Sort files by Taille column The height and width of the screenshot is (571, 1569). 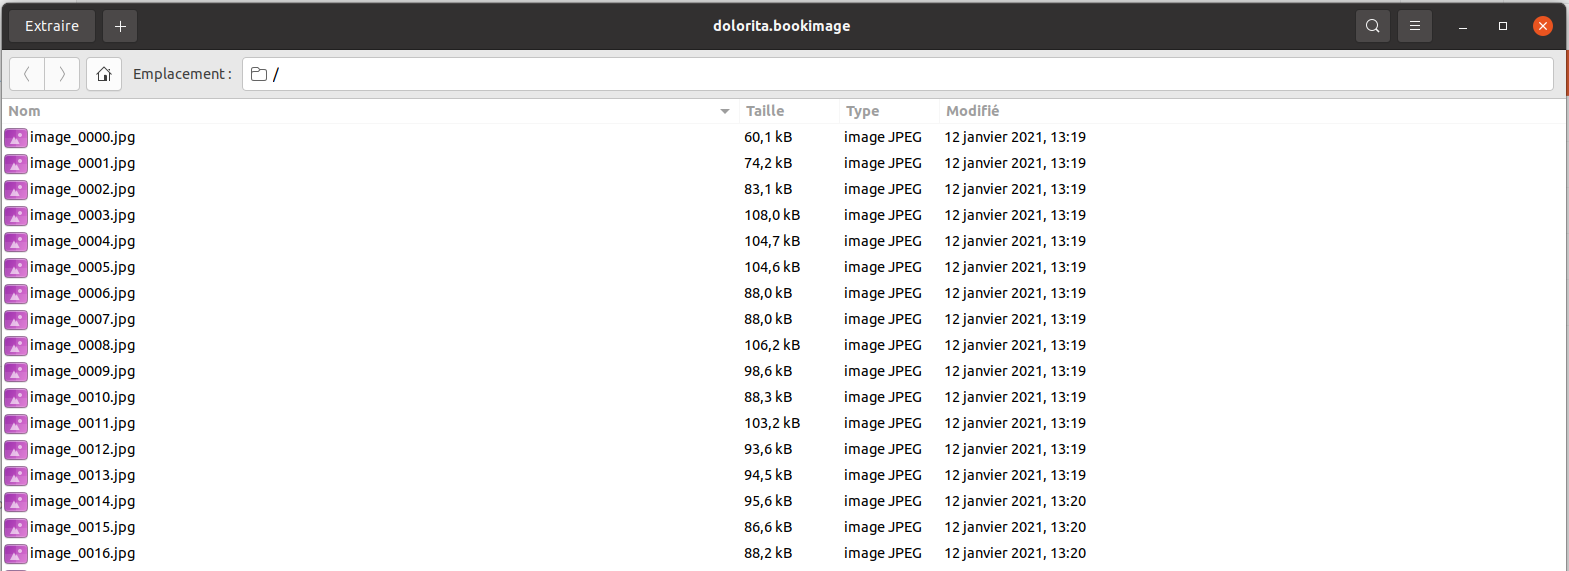click(x=765, y=111)
